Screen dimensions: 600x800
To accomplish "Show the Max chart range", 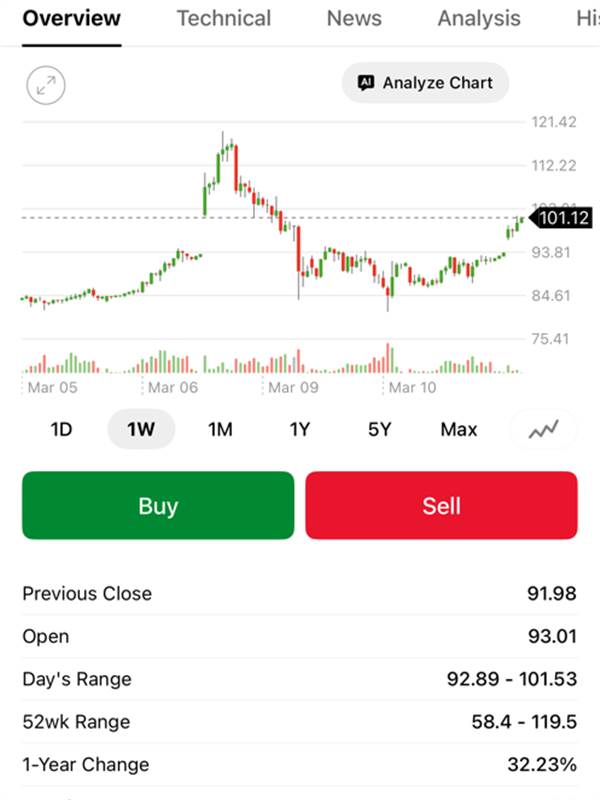I will [x=459, y=430].
